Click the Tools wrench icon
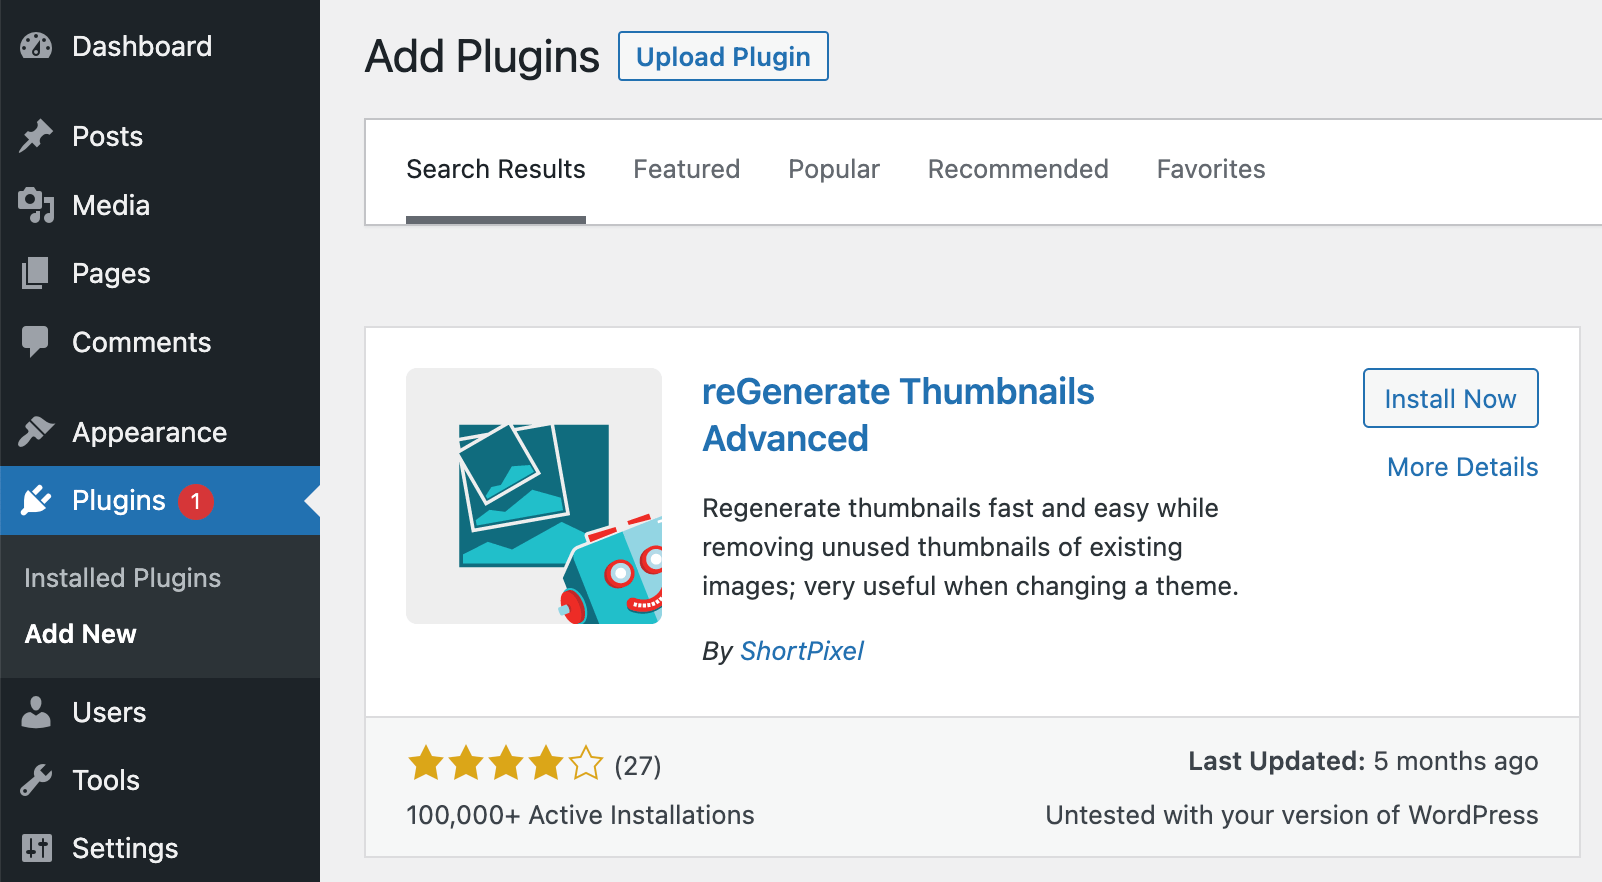The height and width of the screenshot is (882, 1602). point(36,780)
